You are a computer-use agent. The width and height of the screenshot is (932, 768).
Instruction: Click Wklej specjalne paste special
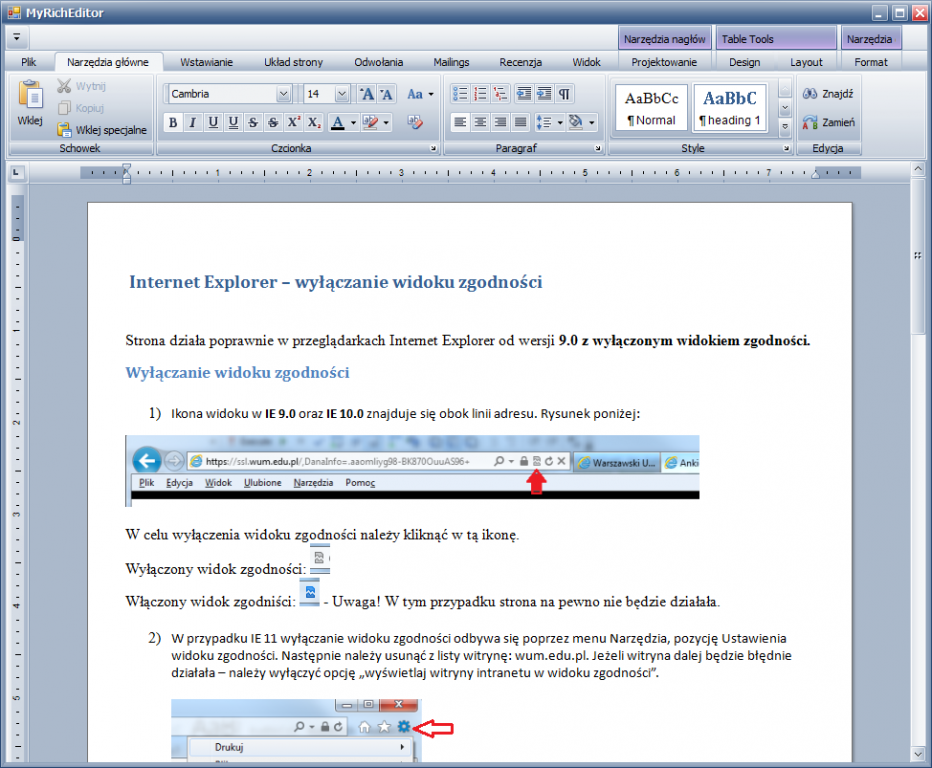pyautogui.click(x=102, y=130)
